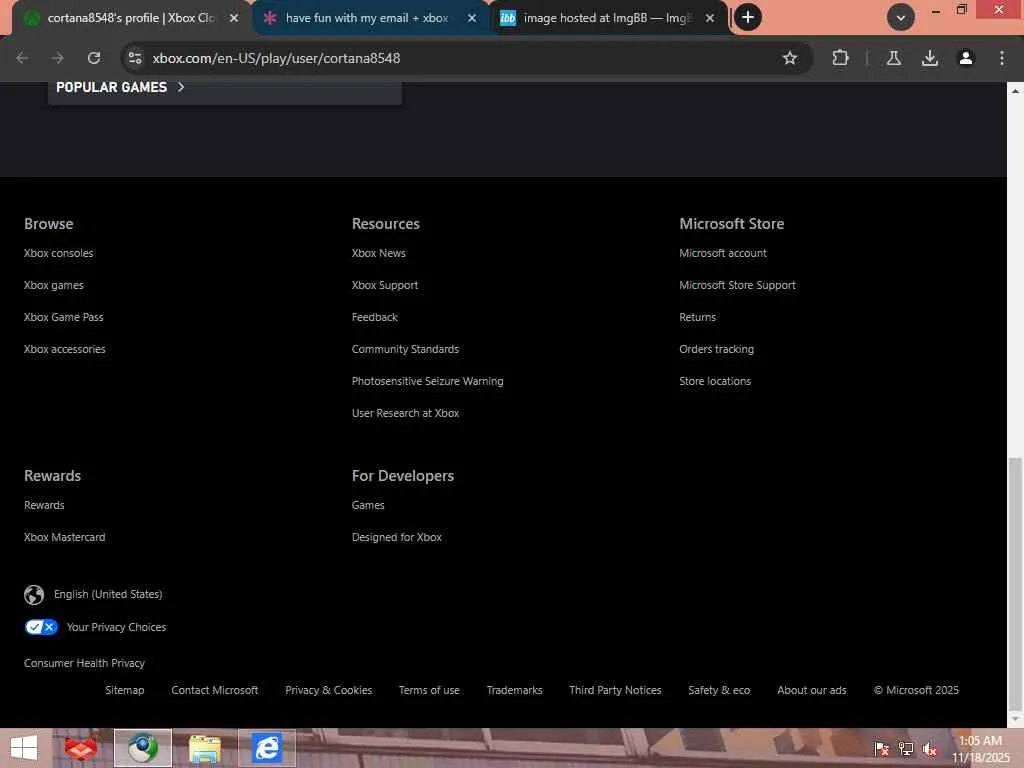Expand the Popular Games section chevron
Viewport: 1024px width, 768px height.
point(181,87)
